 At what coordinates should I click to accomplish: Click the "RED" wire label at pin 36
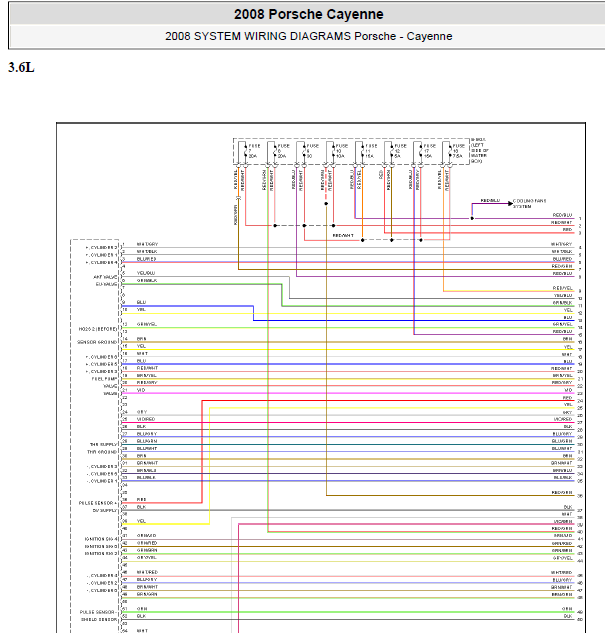pyautogui.click(x=141, y=500)
